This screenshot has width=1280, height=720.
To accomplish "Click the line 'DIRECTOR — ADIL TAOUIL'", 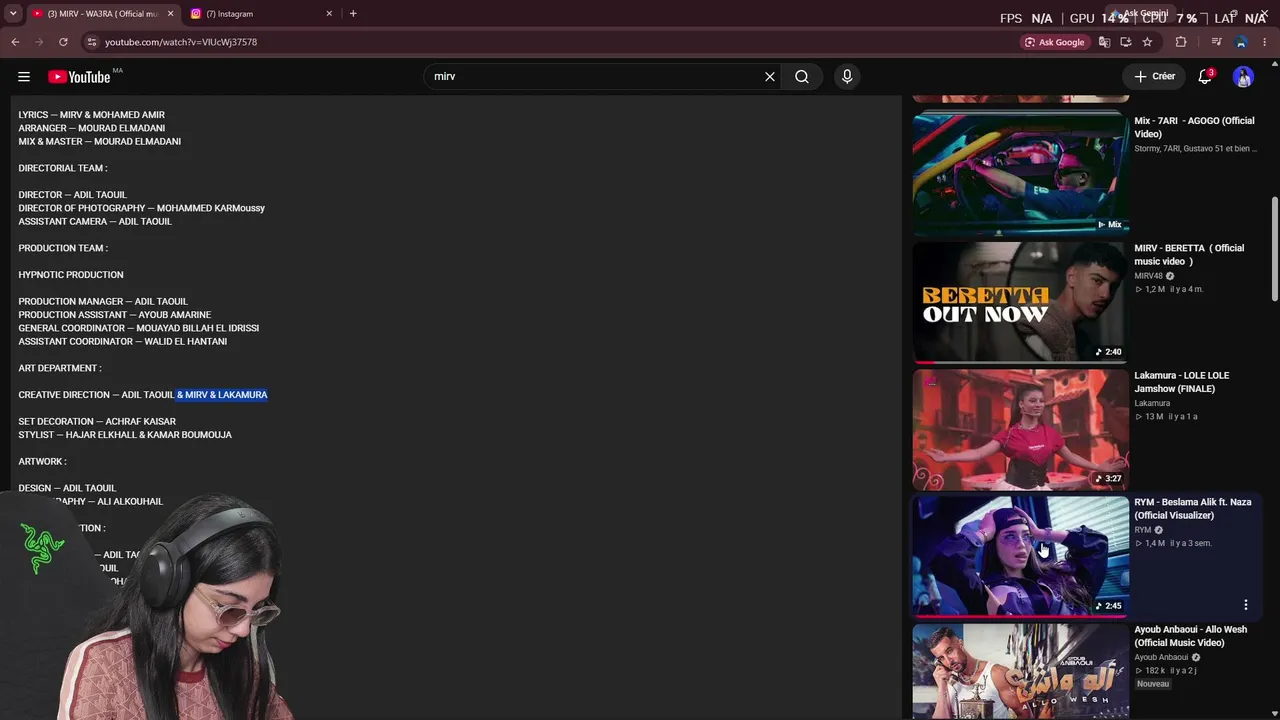I will [x=72, y=195].
